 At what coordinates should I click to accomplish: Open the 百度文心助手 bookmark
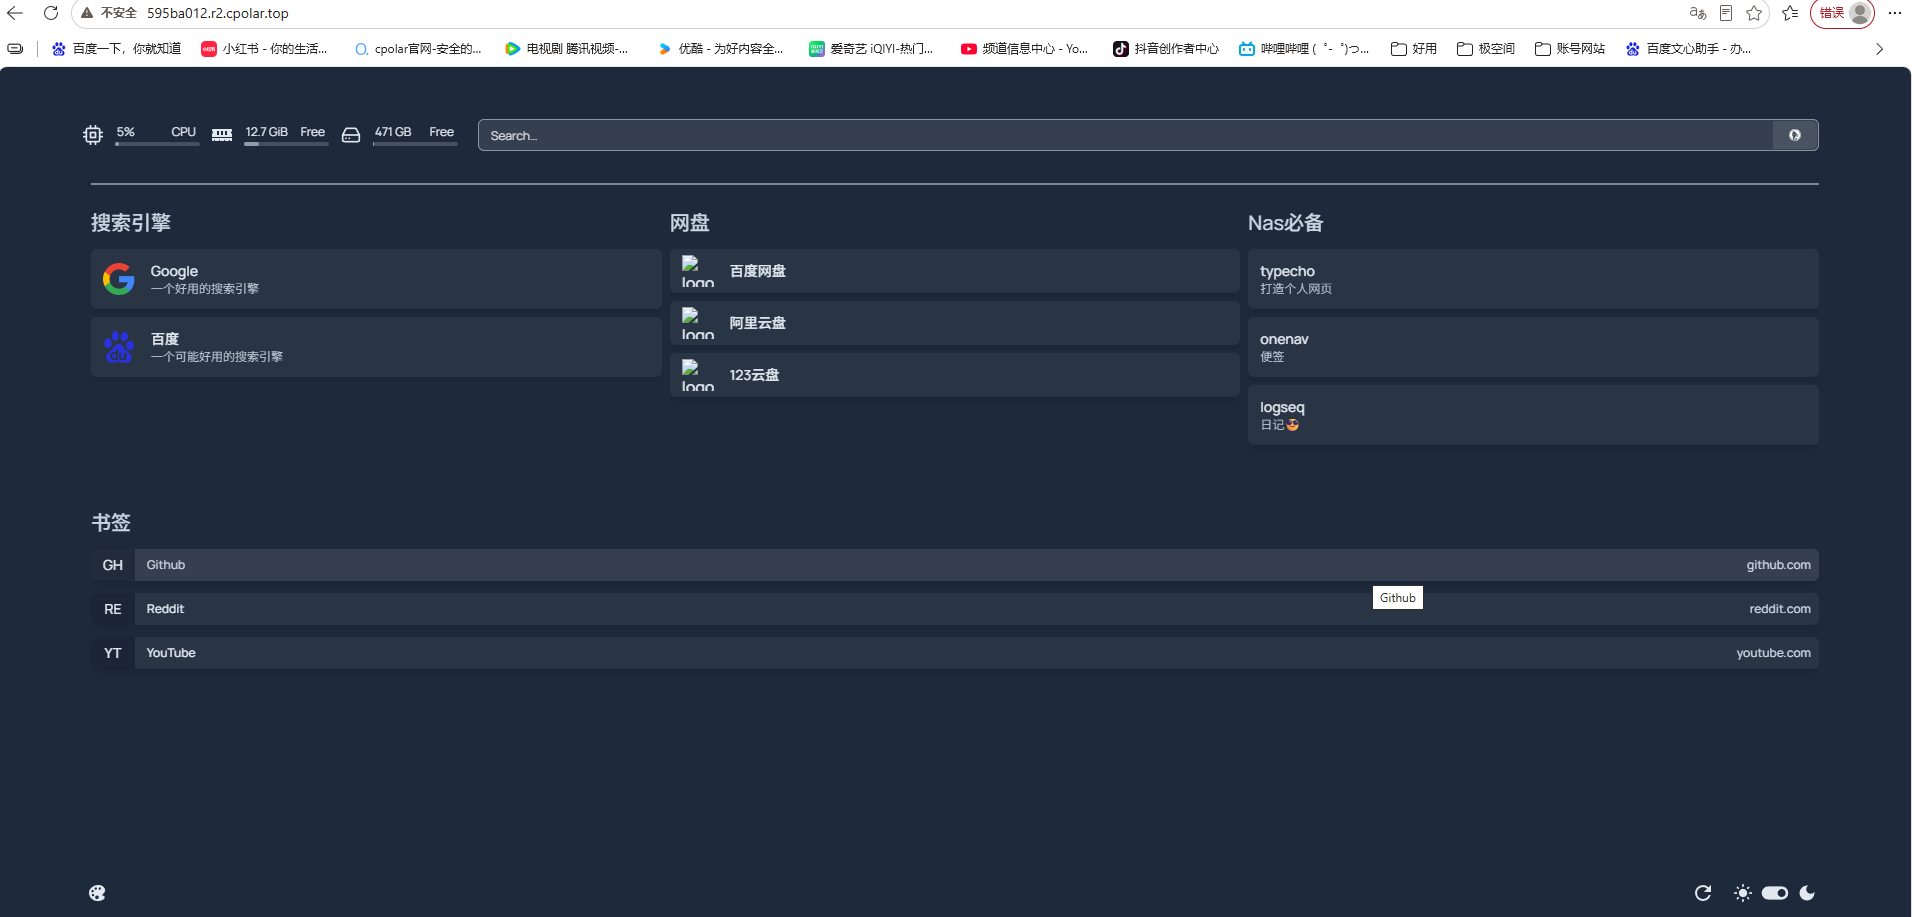[x=1688, y=49]
